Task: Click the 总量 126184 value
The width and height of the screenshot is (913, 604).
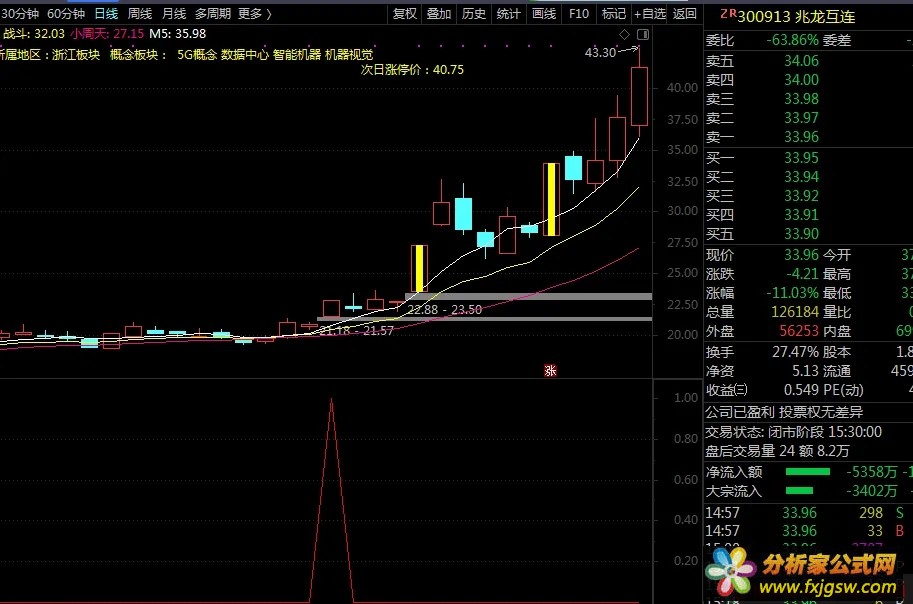Action: (795, 312)
